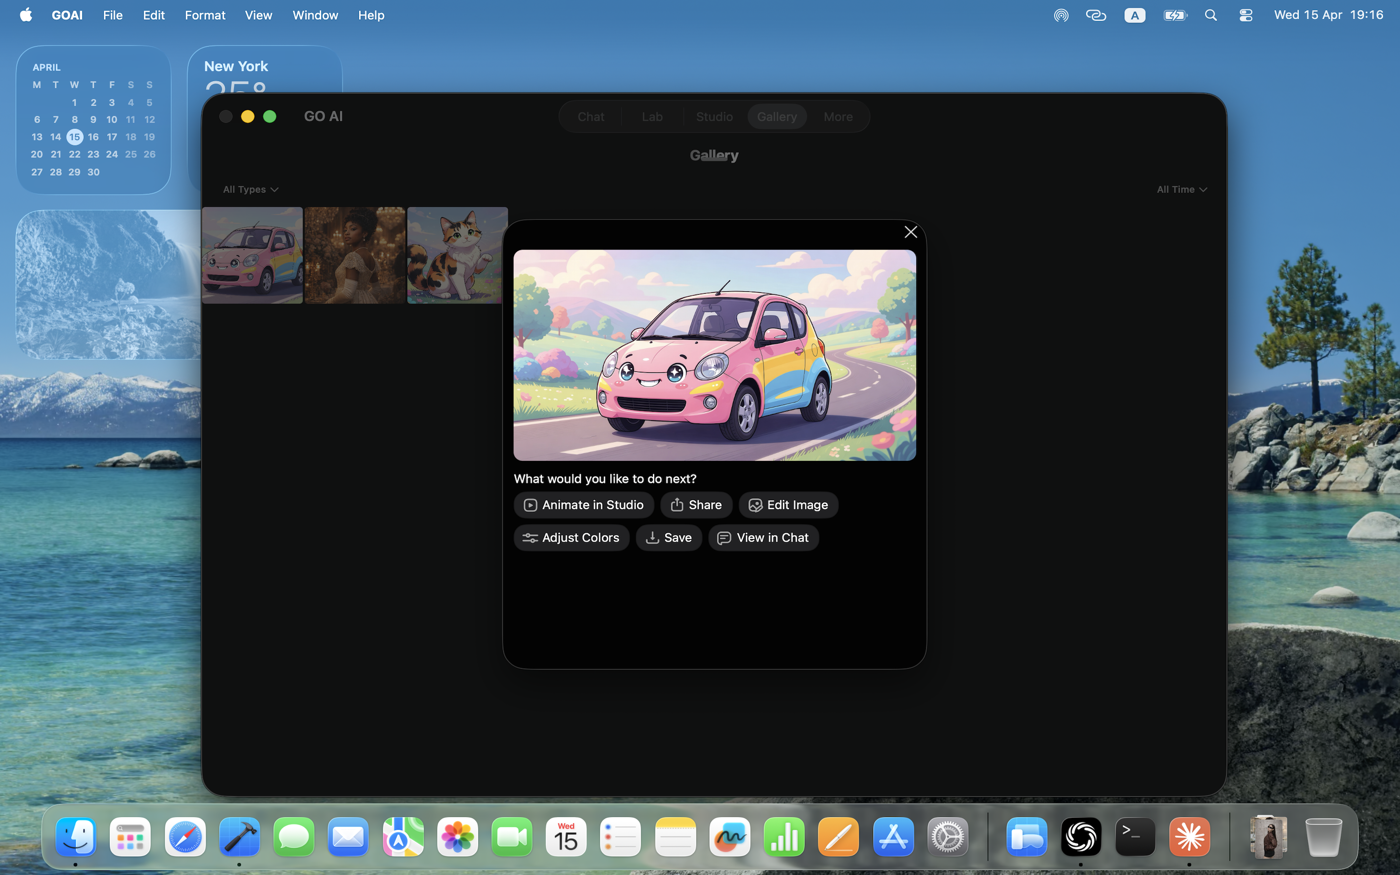Open the Format menu

click(205, 15)
